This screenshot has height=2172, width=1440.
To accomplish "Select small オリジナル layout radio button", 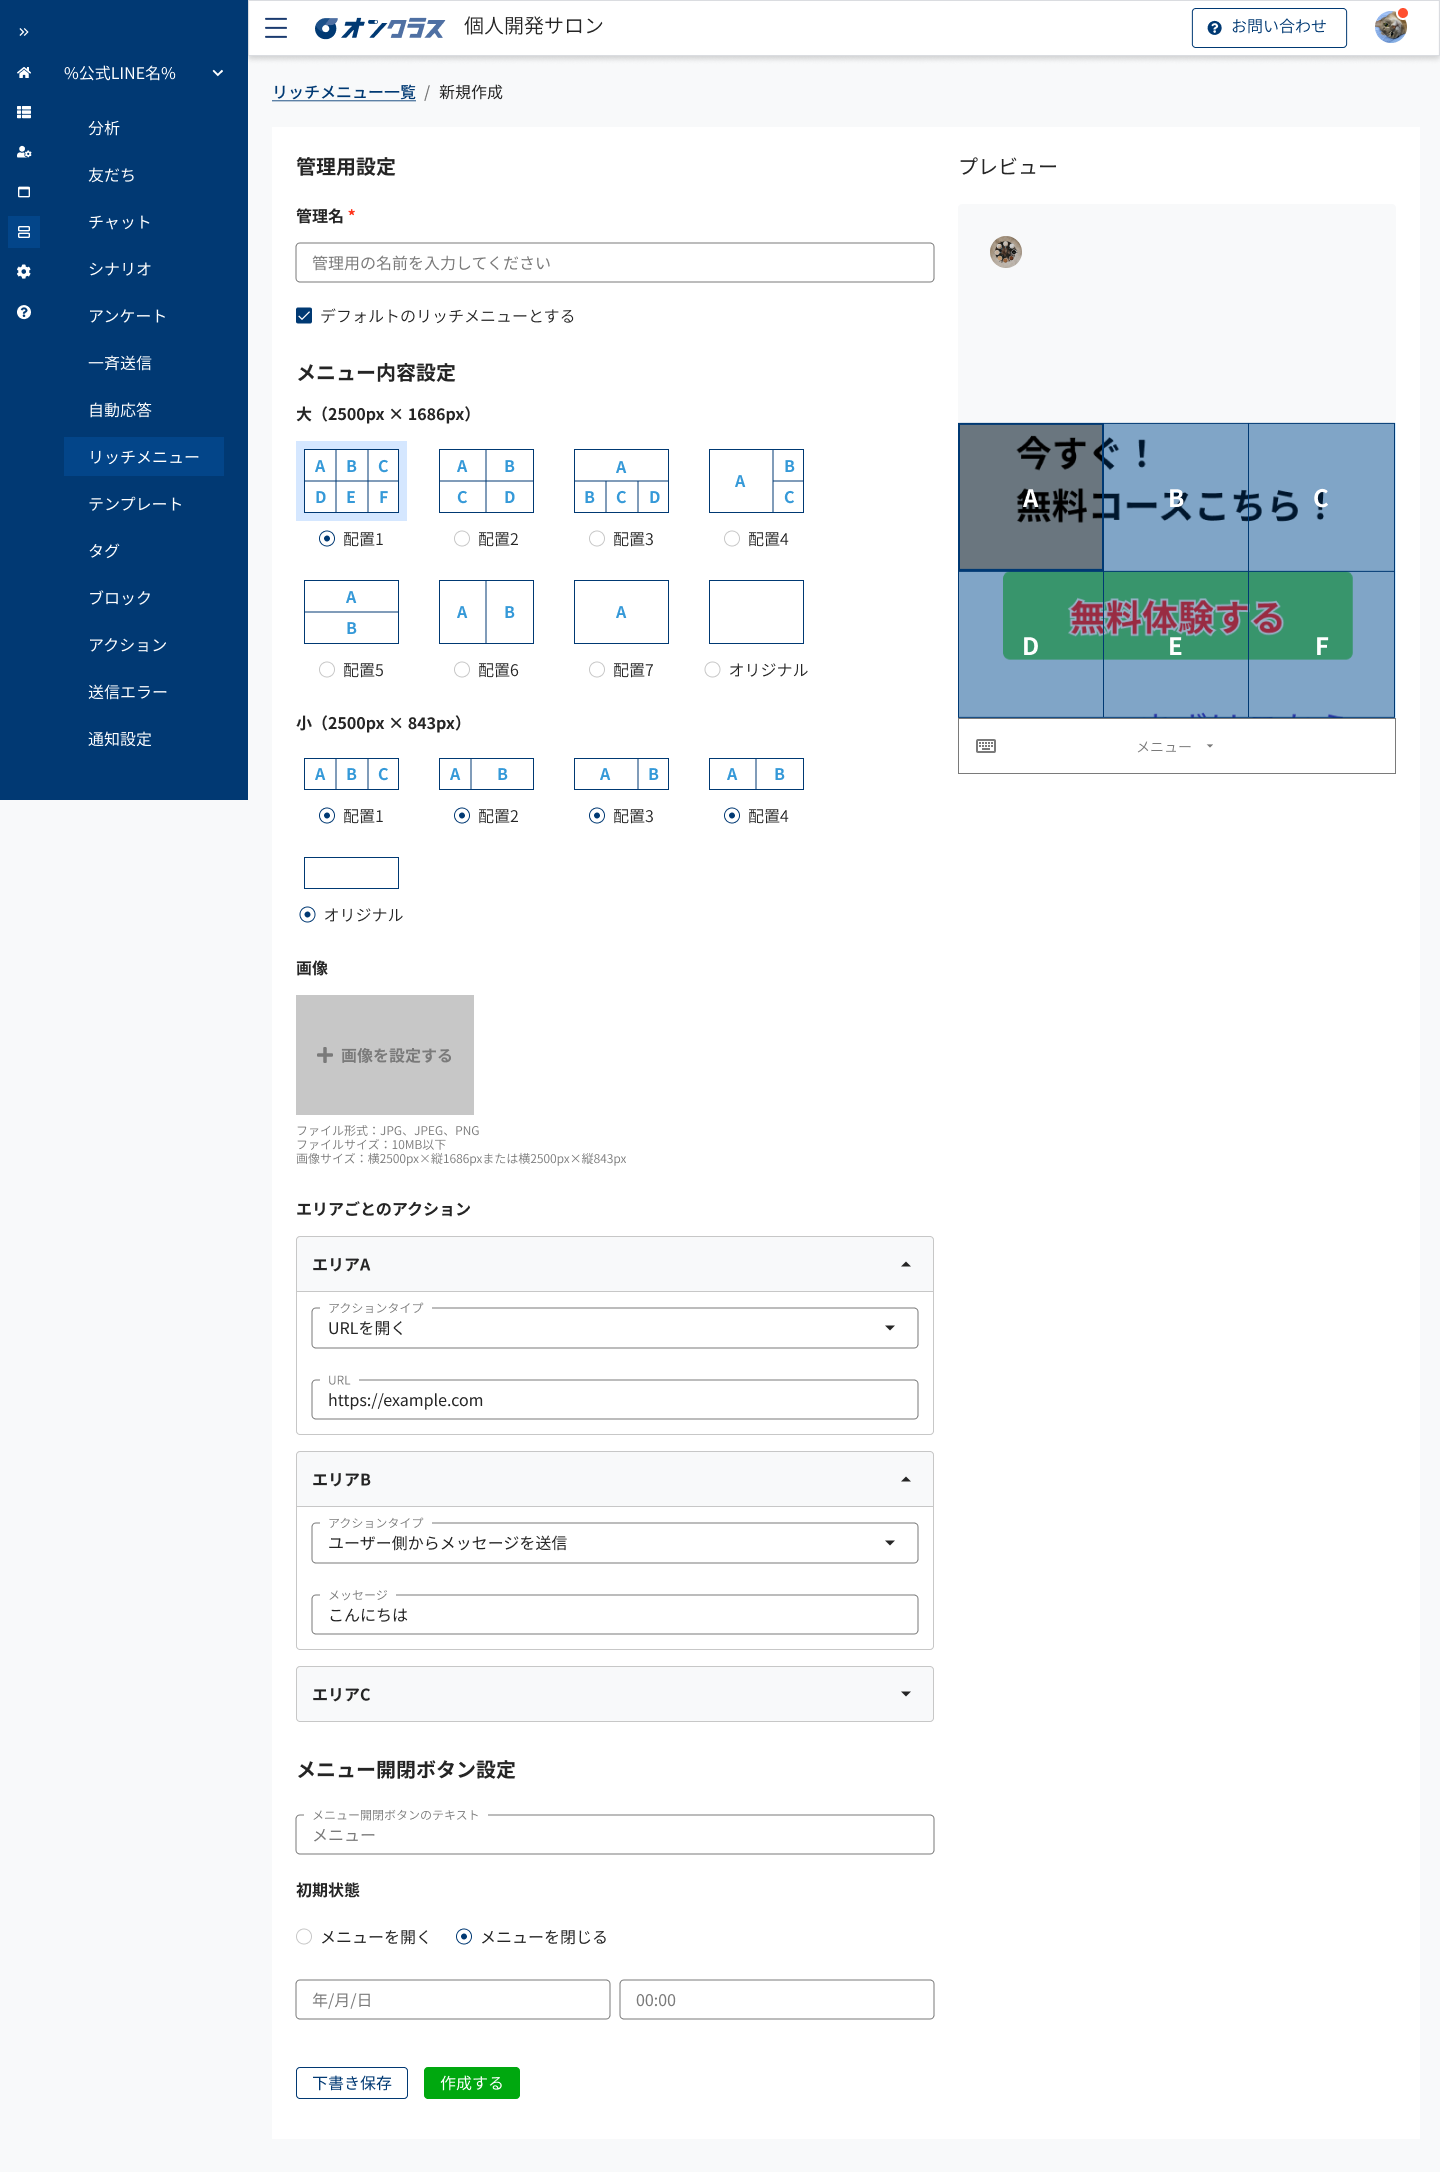I will pyautogui.click(x=308, y=915).
